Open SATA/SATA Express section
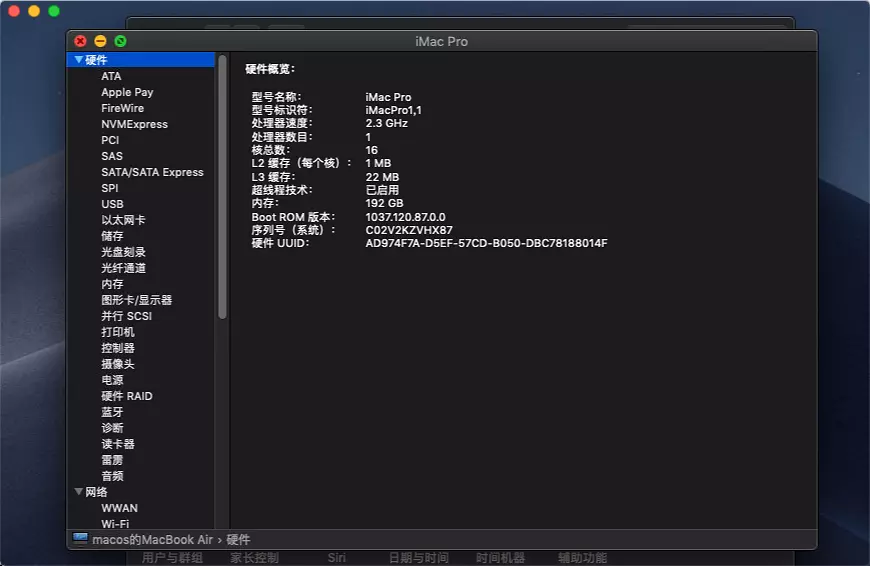Viewport: 870px width, 566px height. click(x=152, y=172)
